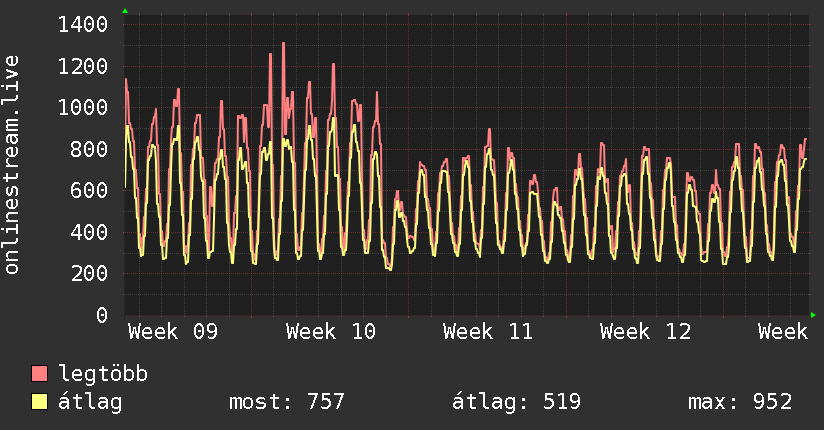Click the legtöbb legend label

[x=102, y=374]
